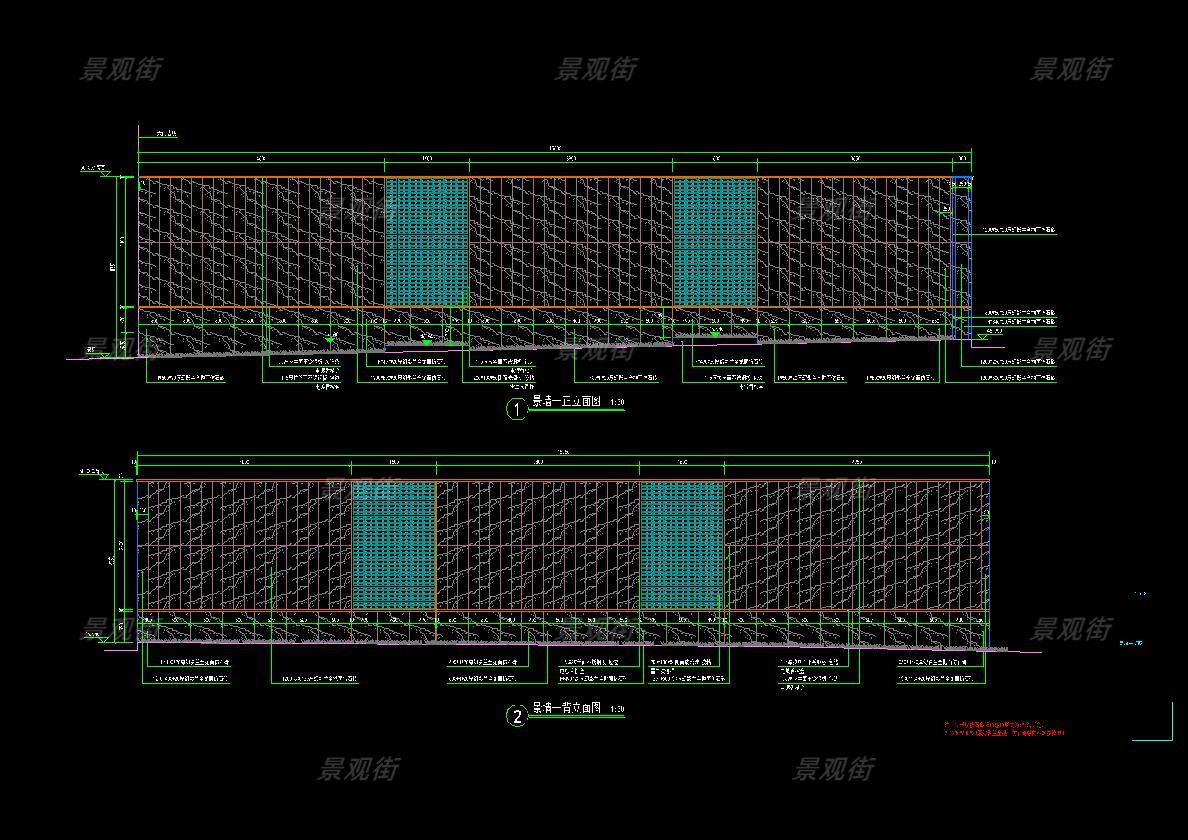Click top-left elevation level marker of front elevation

[94, 170]
